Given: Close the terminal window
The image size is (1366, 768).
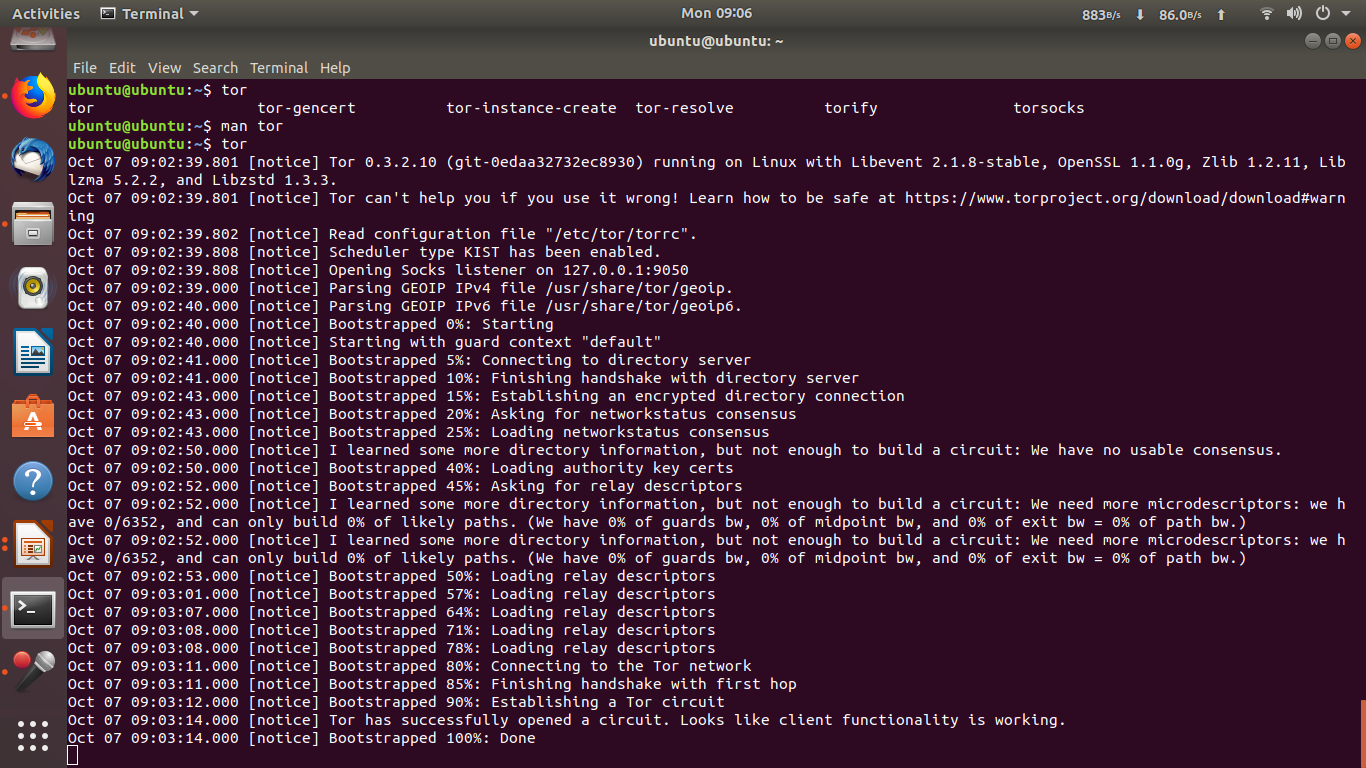Looking at the screenshot, I should pos(1353,41).
